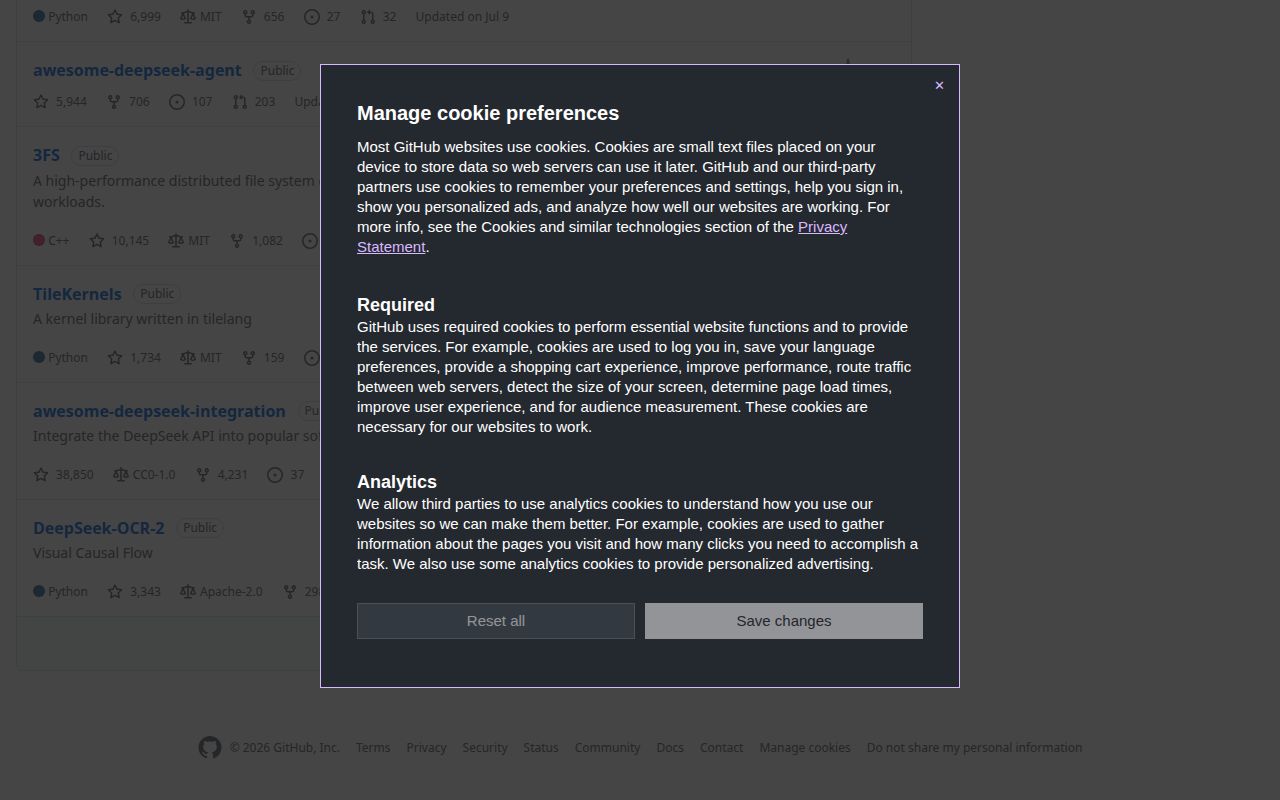Screen dimensions: 1280x800
Task: Click the Public badge beside 3FS
Action: click(95, 156)
